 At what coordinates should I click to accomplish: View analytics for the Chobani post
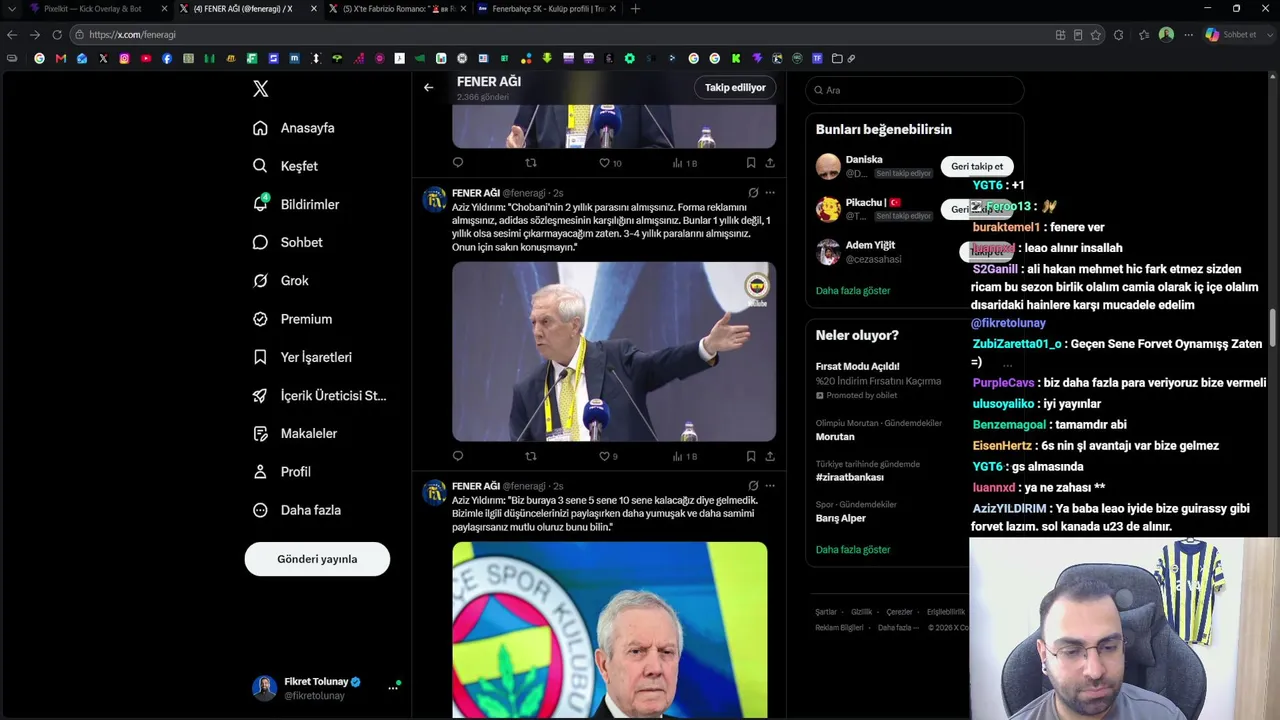pos(684,456)
